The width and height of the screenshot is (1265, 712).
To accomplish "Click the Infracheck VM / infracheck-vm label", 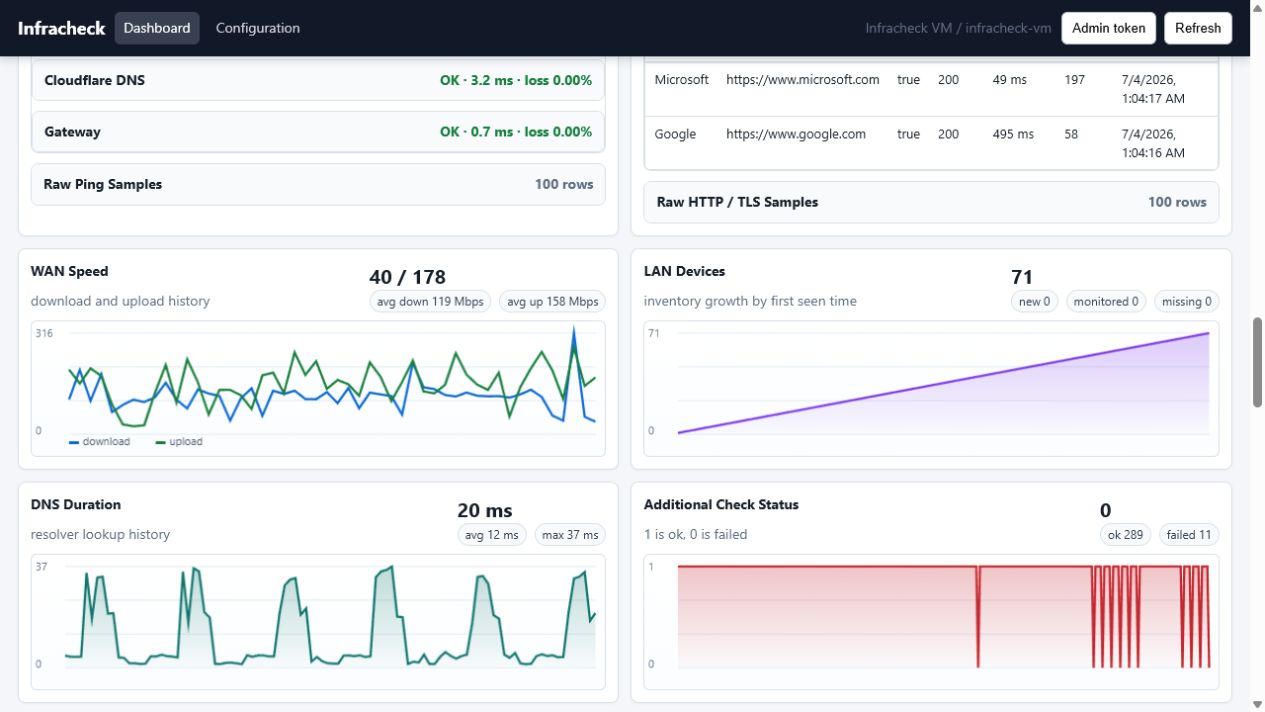I will [x=958, y=28].
